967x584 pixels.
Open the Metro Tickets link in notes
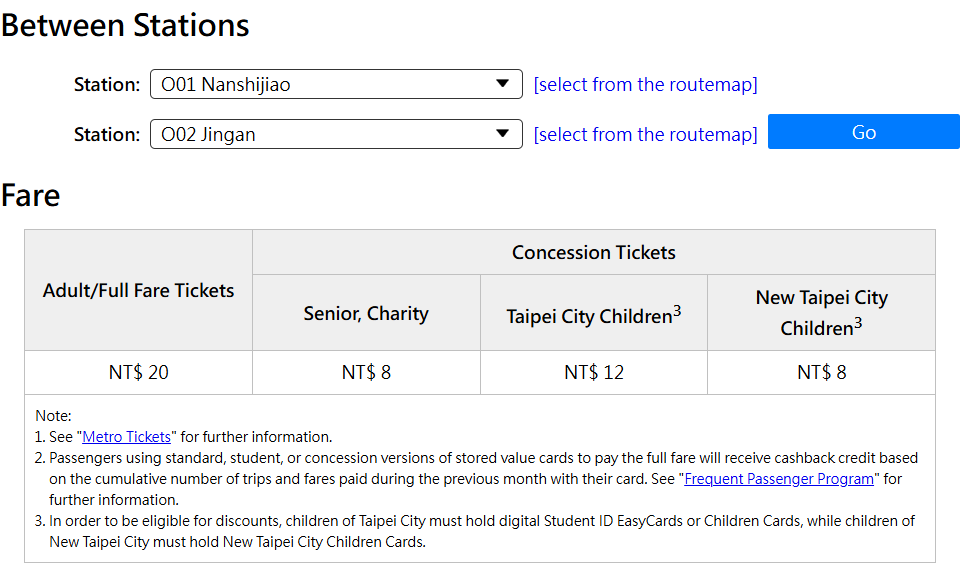coord(127,437)
